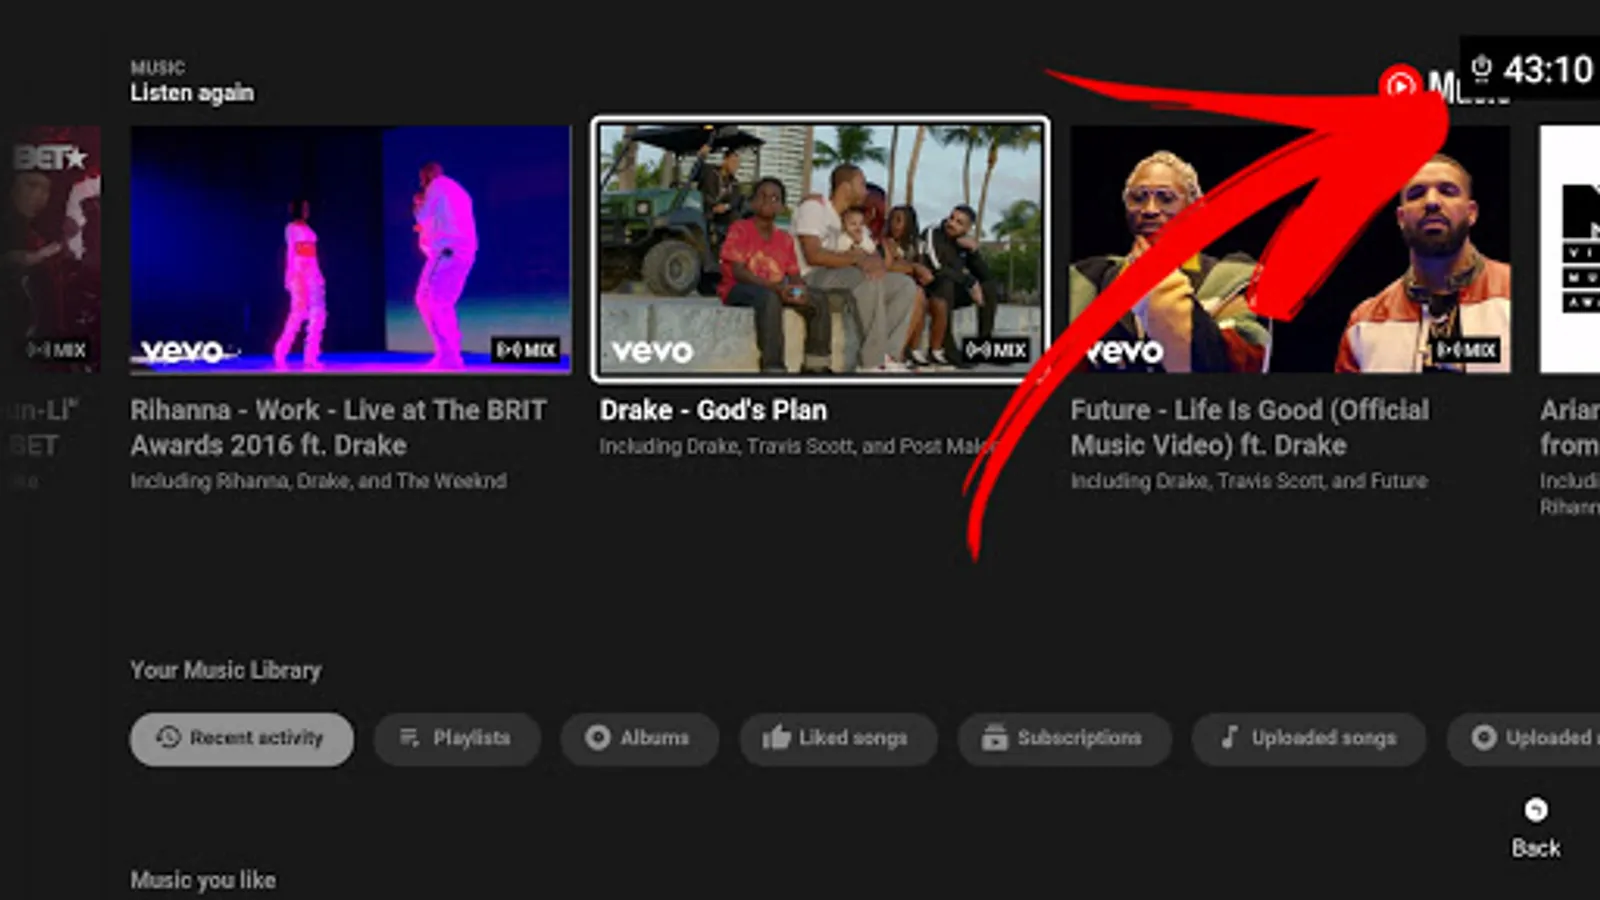Image resolution: width=1600 pixels, height=900 pixels.
Task: Click "Including Drake, Travis Scott, and Future"
Action: click(1249, 481)
